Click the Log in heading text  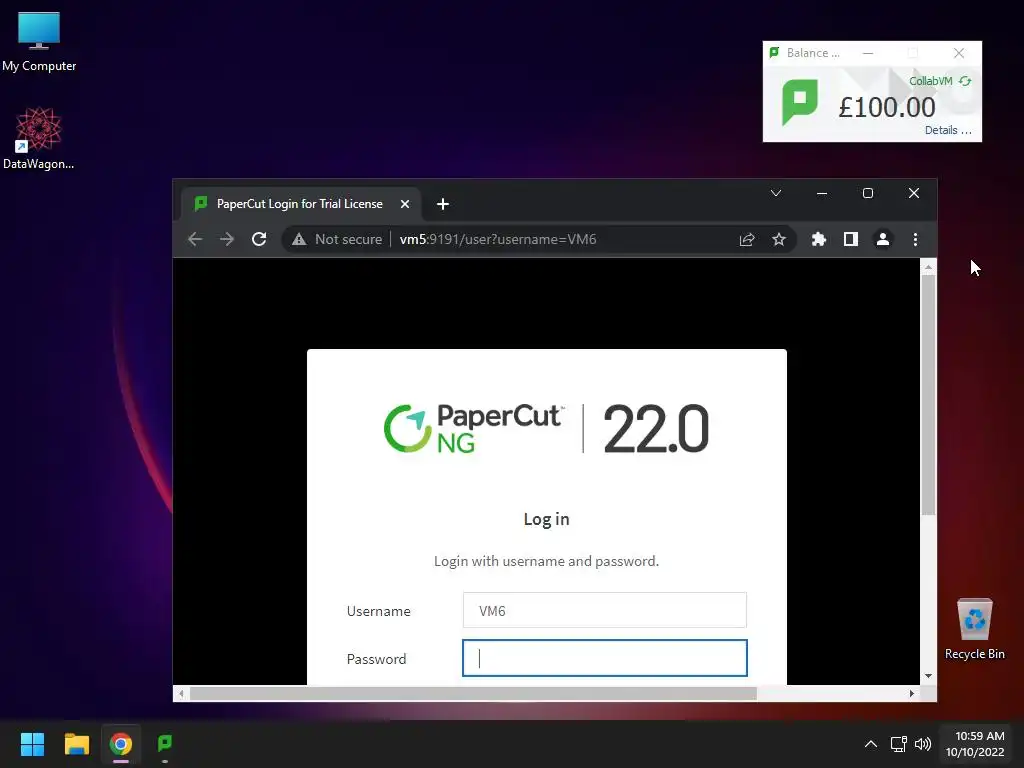click(x=546, y=519)
